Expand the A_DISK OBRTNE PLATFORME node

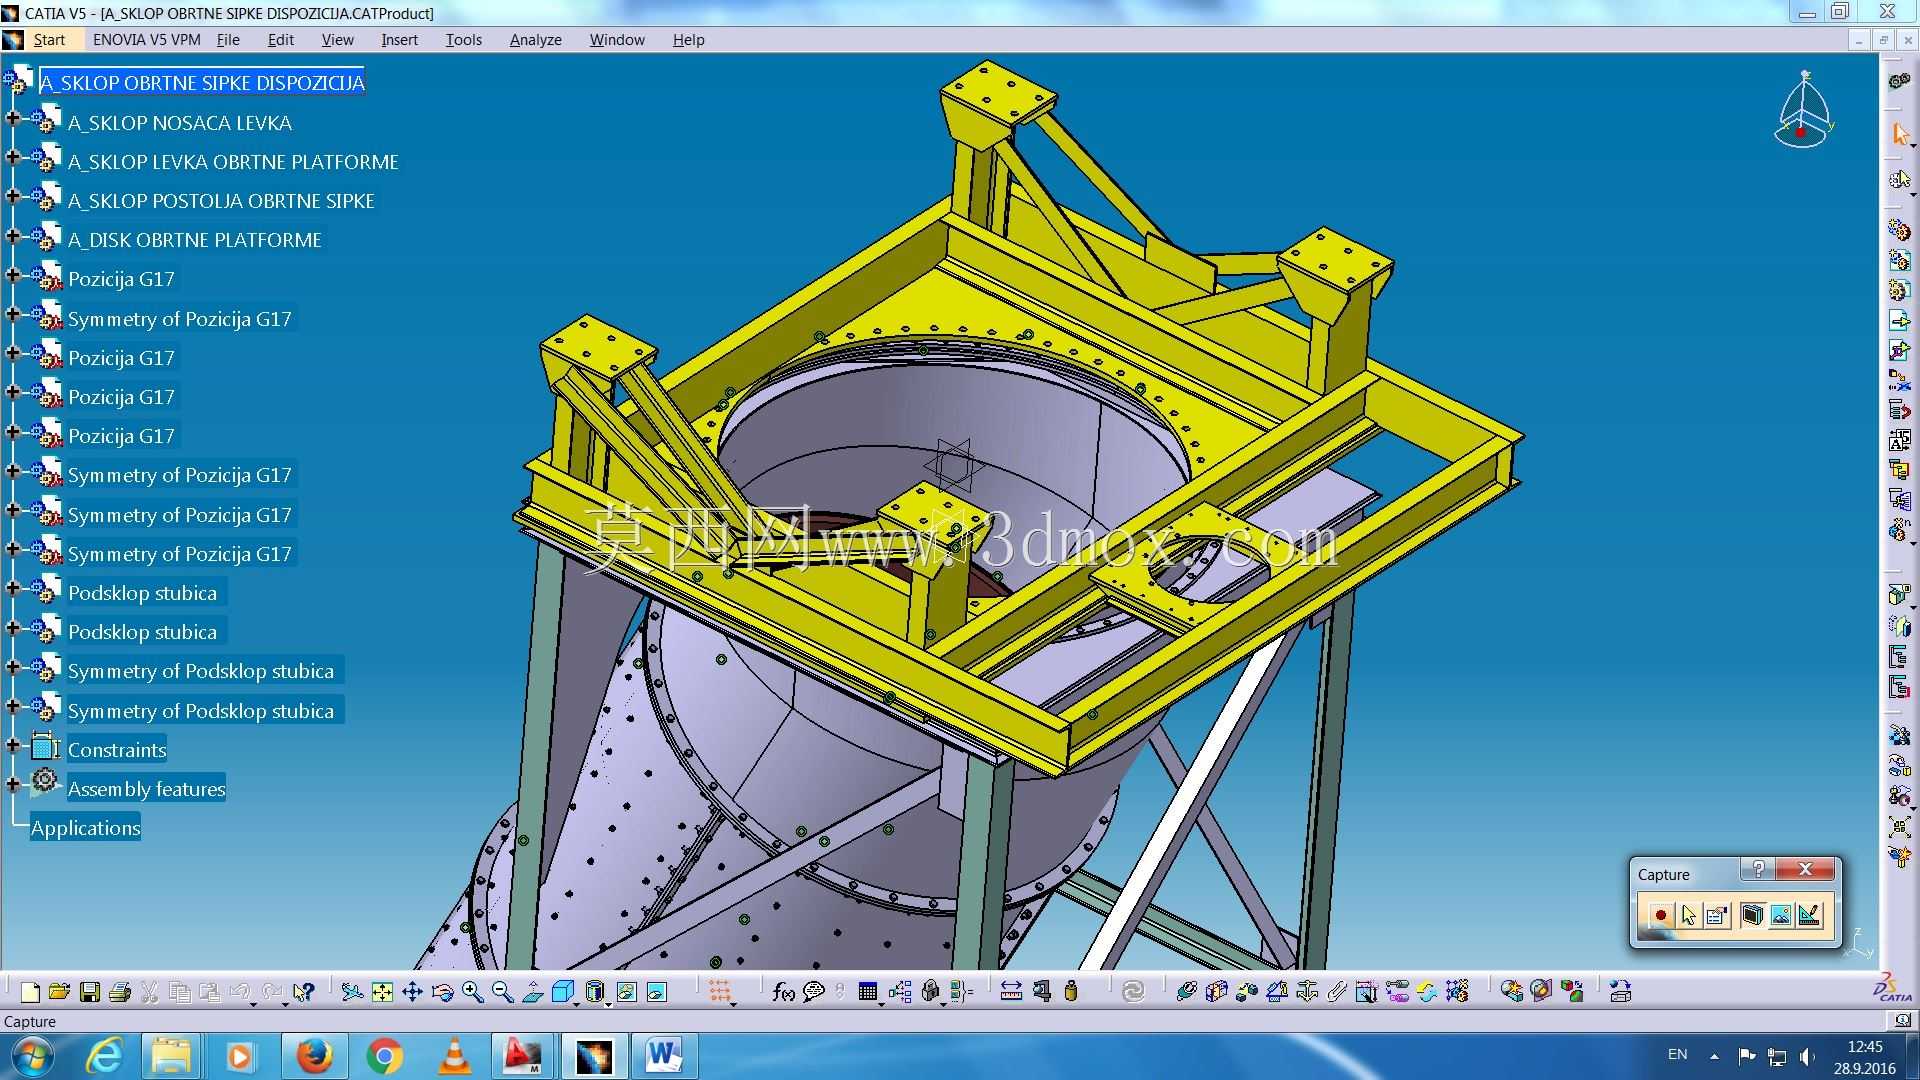[x=13, y=236]
